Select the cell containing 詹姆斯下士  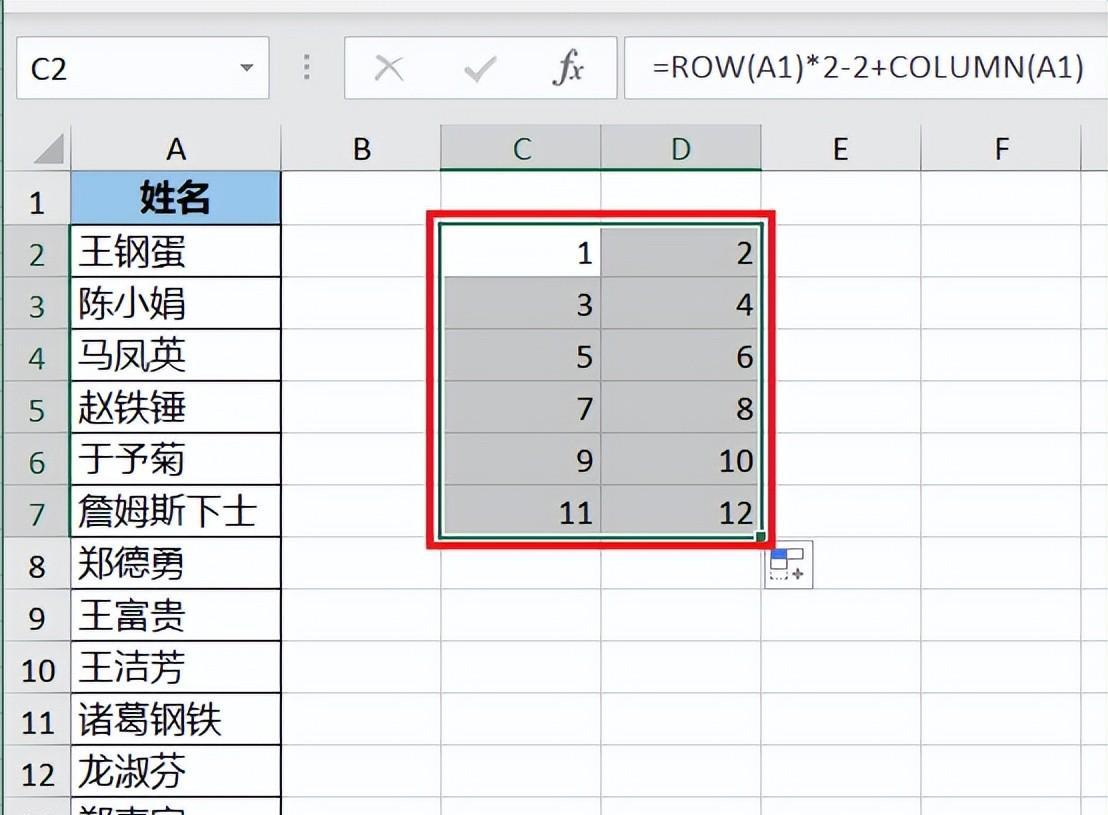point(176,512)
